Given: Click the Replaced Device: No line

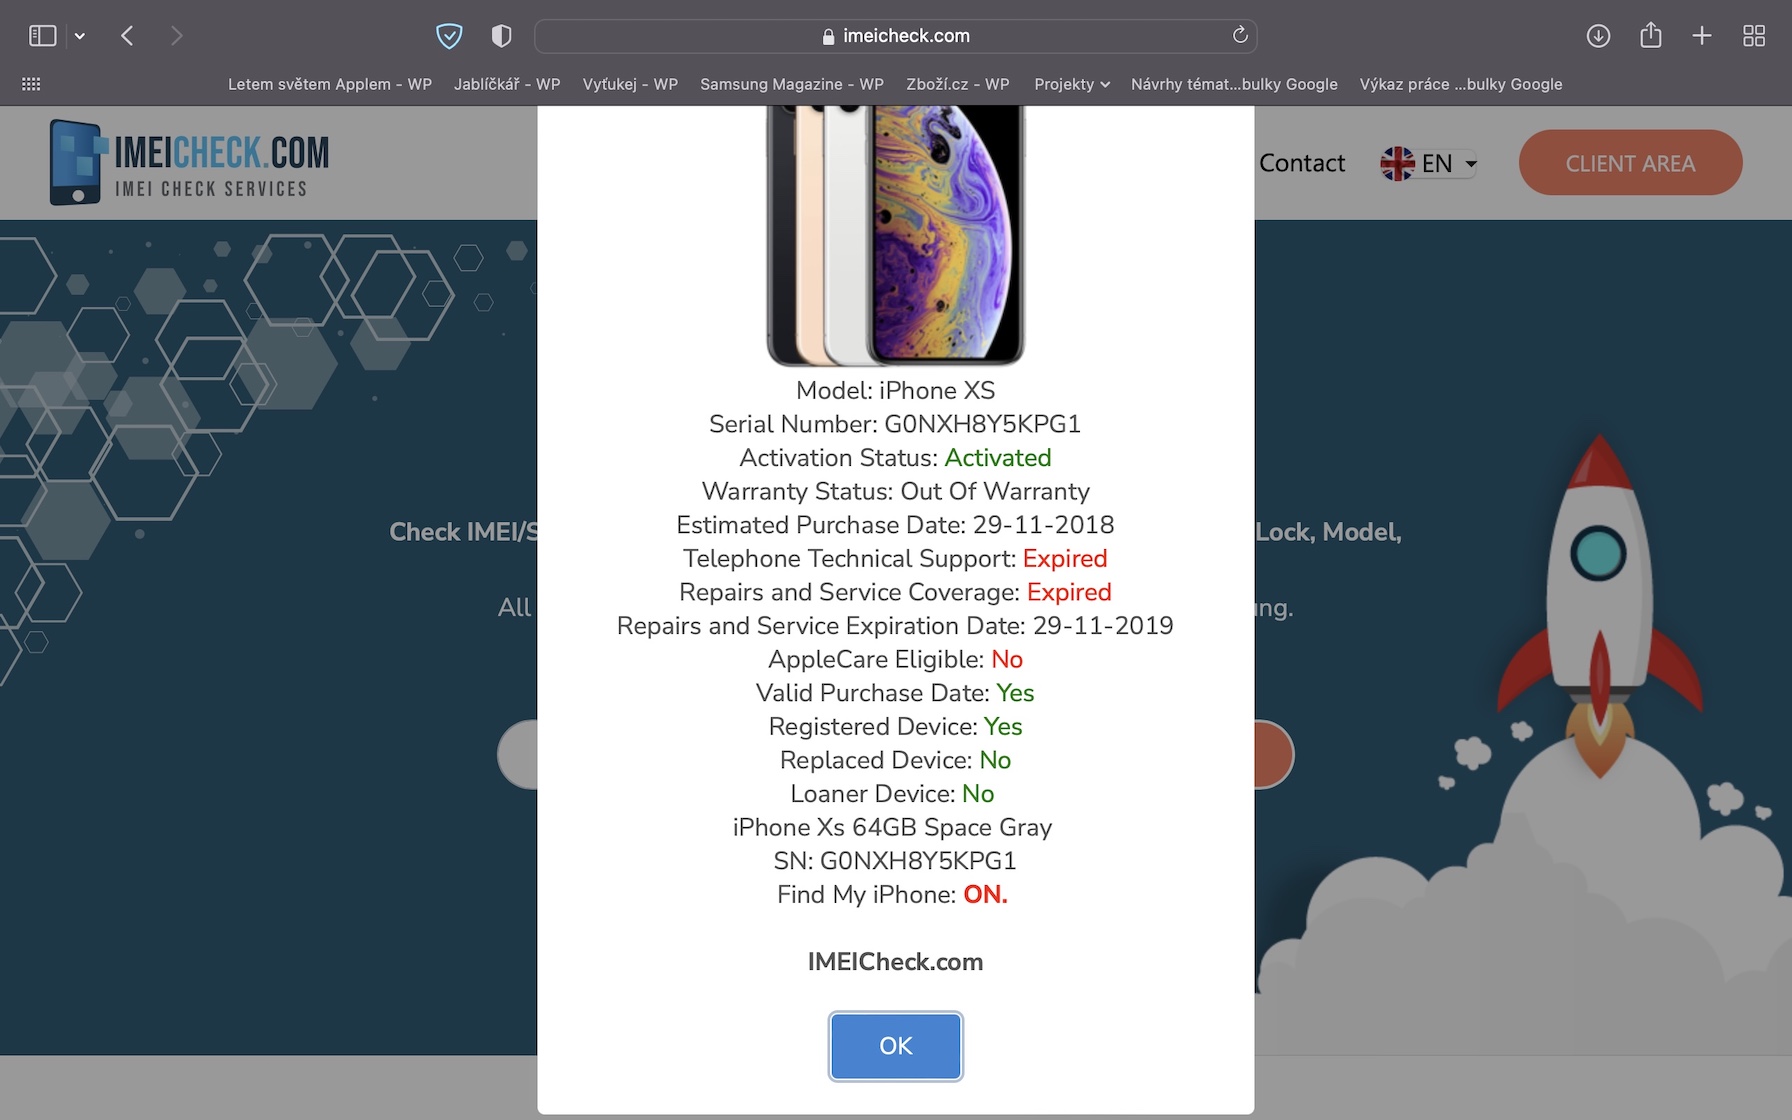Looking at the screenshot, I should tap(896, 760).
